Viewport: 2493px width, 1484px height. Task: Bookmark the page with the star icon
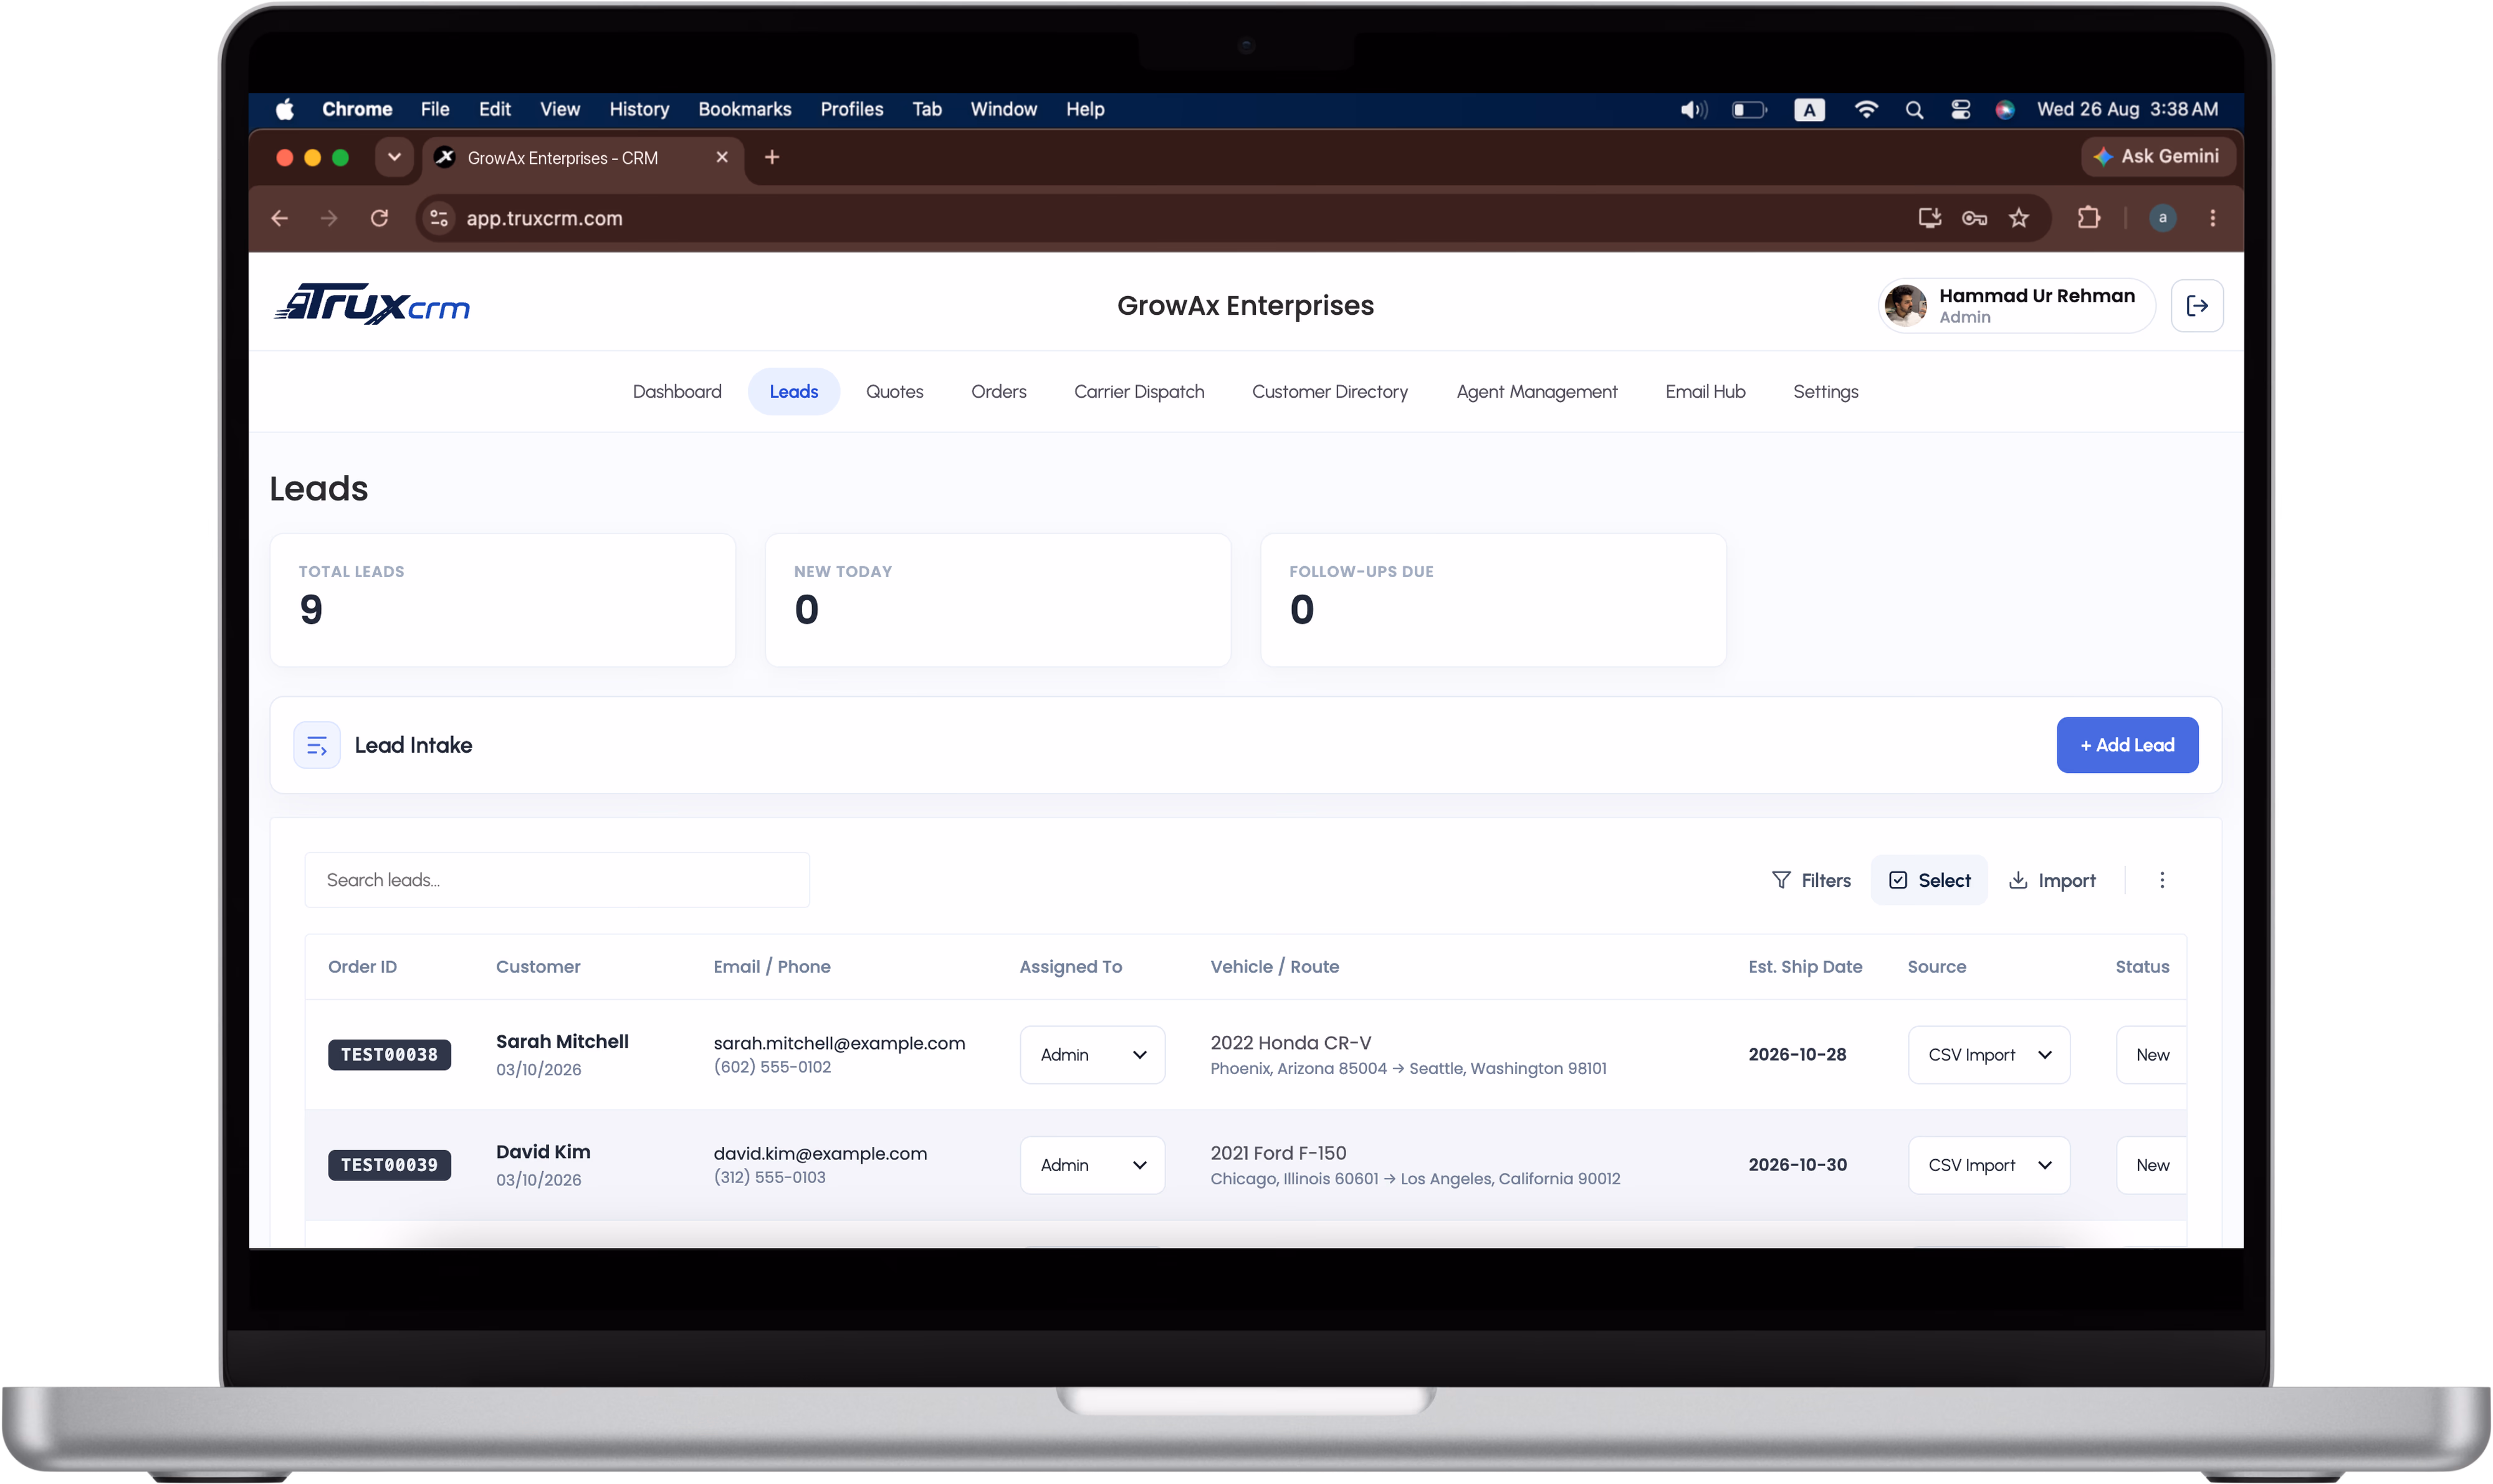[x=2018, y=218]
